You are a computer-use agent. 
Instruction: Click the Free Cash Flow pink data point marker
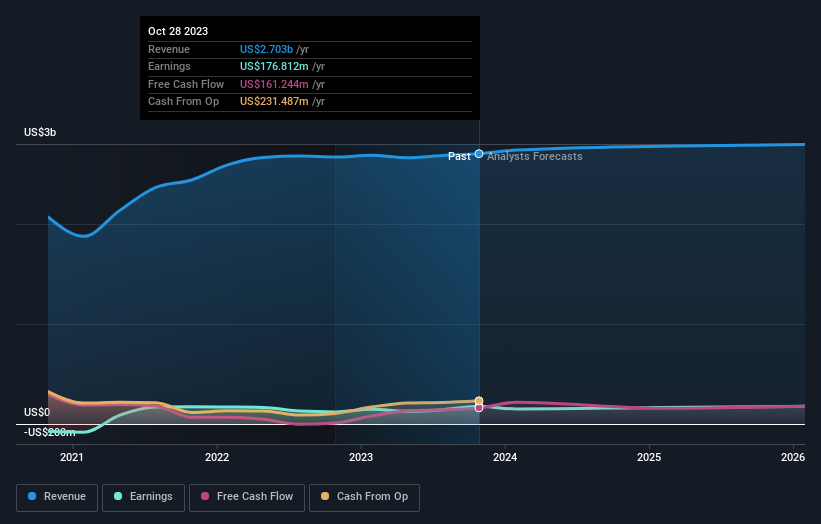pyautogui.click(x=479, y=408)
